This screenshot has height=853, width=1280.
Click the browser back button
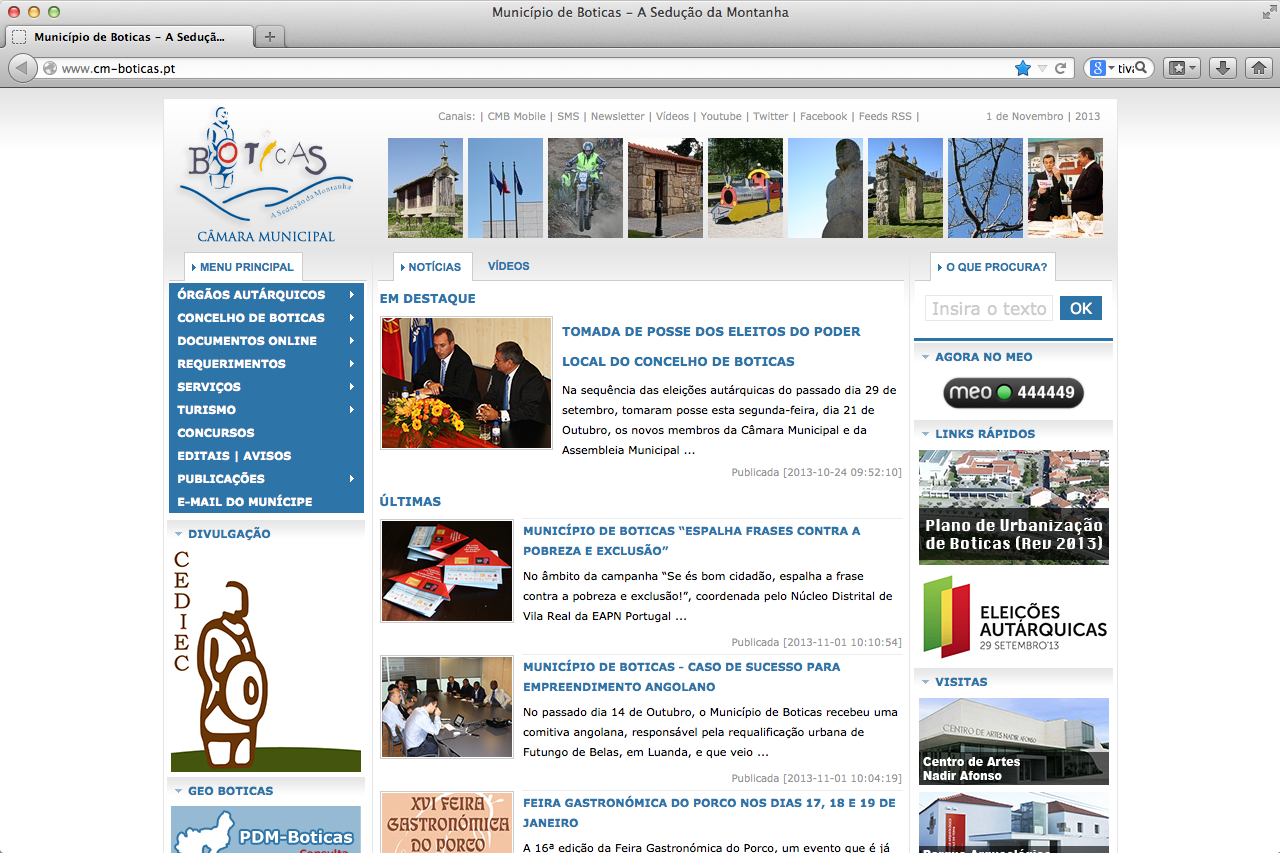click(x=22, y=68)
